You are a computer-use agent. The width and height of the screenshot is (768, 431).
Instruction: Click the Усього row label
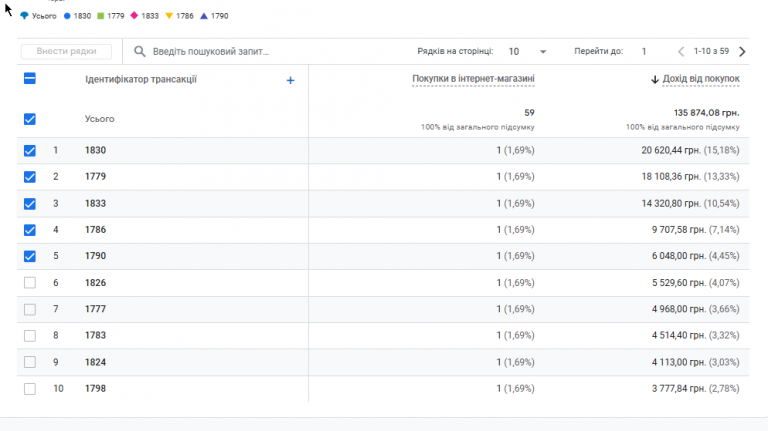pyautogui.click(x=99, y=119)
